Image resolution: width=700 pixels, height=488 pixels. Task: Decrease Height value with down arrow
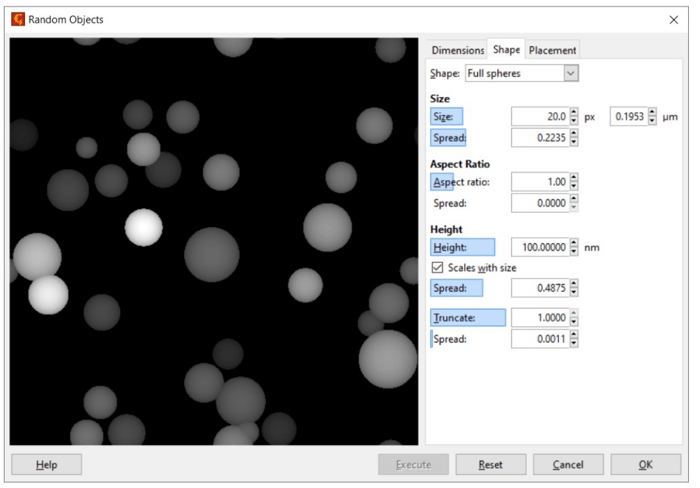point(574,251)
